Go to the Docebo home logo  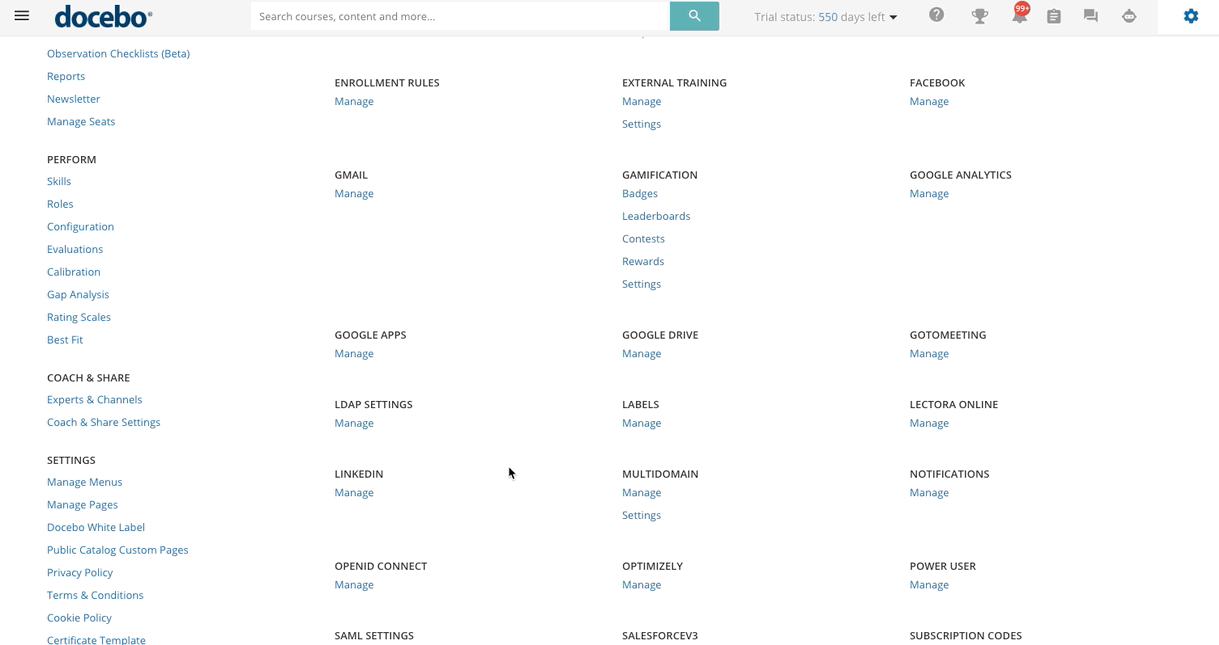click(x=103, y=16)
